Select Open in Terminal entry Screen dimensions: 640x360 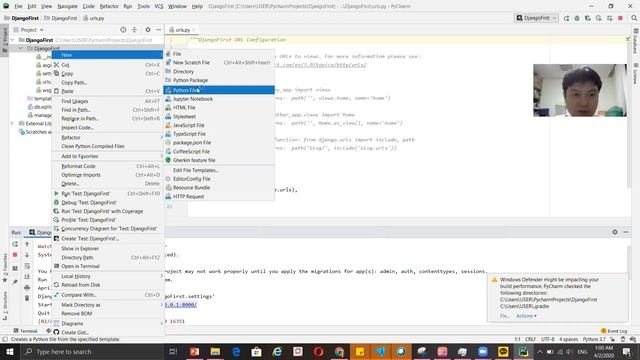[x=107, y=266]
